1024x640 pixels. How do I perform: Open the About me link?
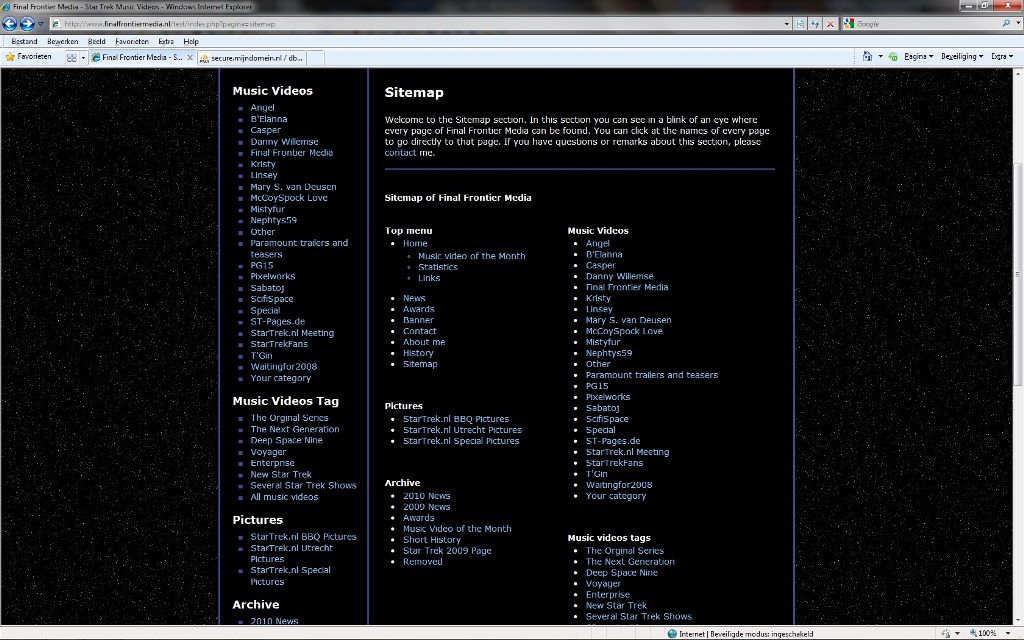[x=424, y=342]
